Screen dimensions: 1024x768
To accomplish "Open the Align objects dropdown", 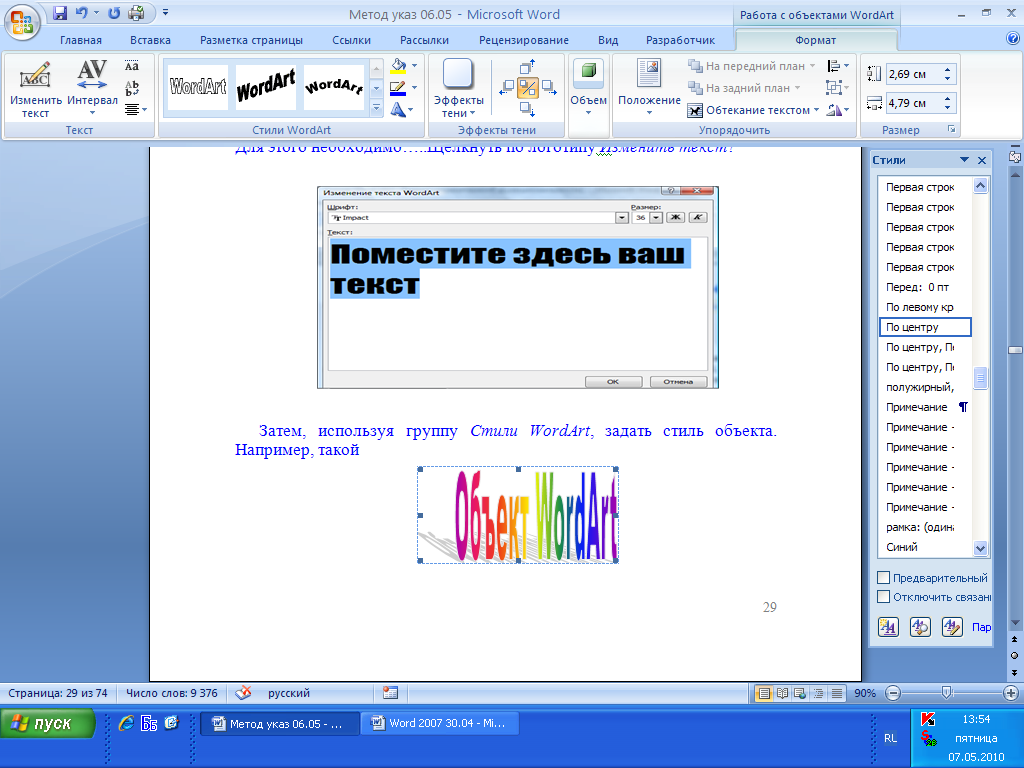I will point(837,66).
